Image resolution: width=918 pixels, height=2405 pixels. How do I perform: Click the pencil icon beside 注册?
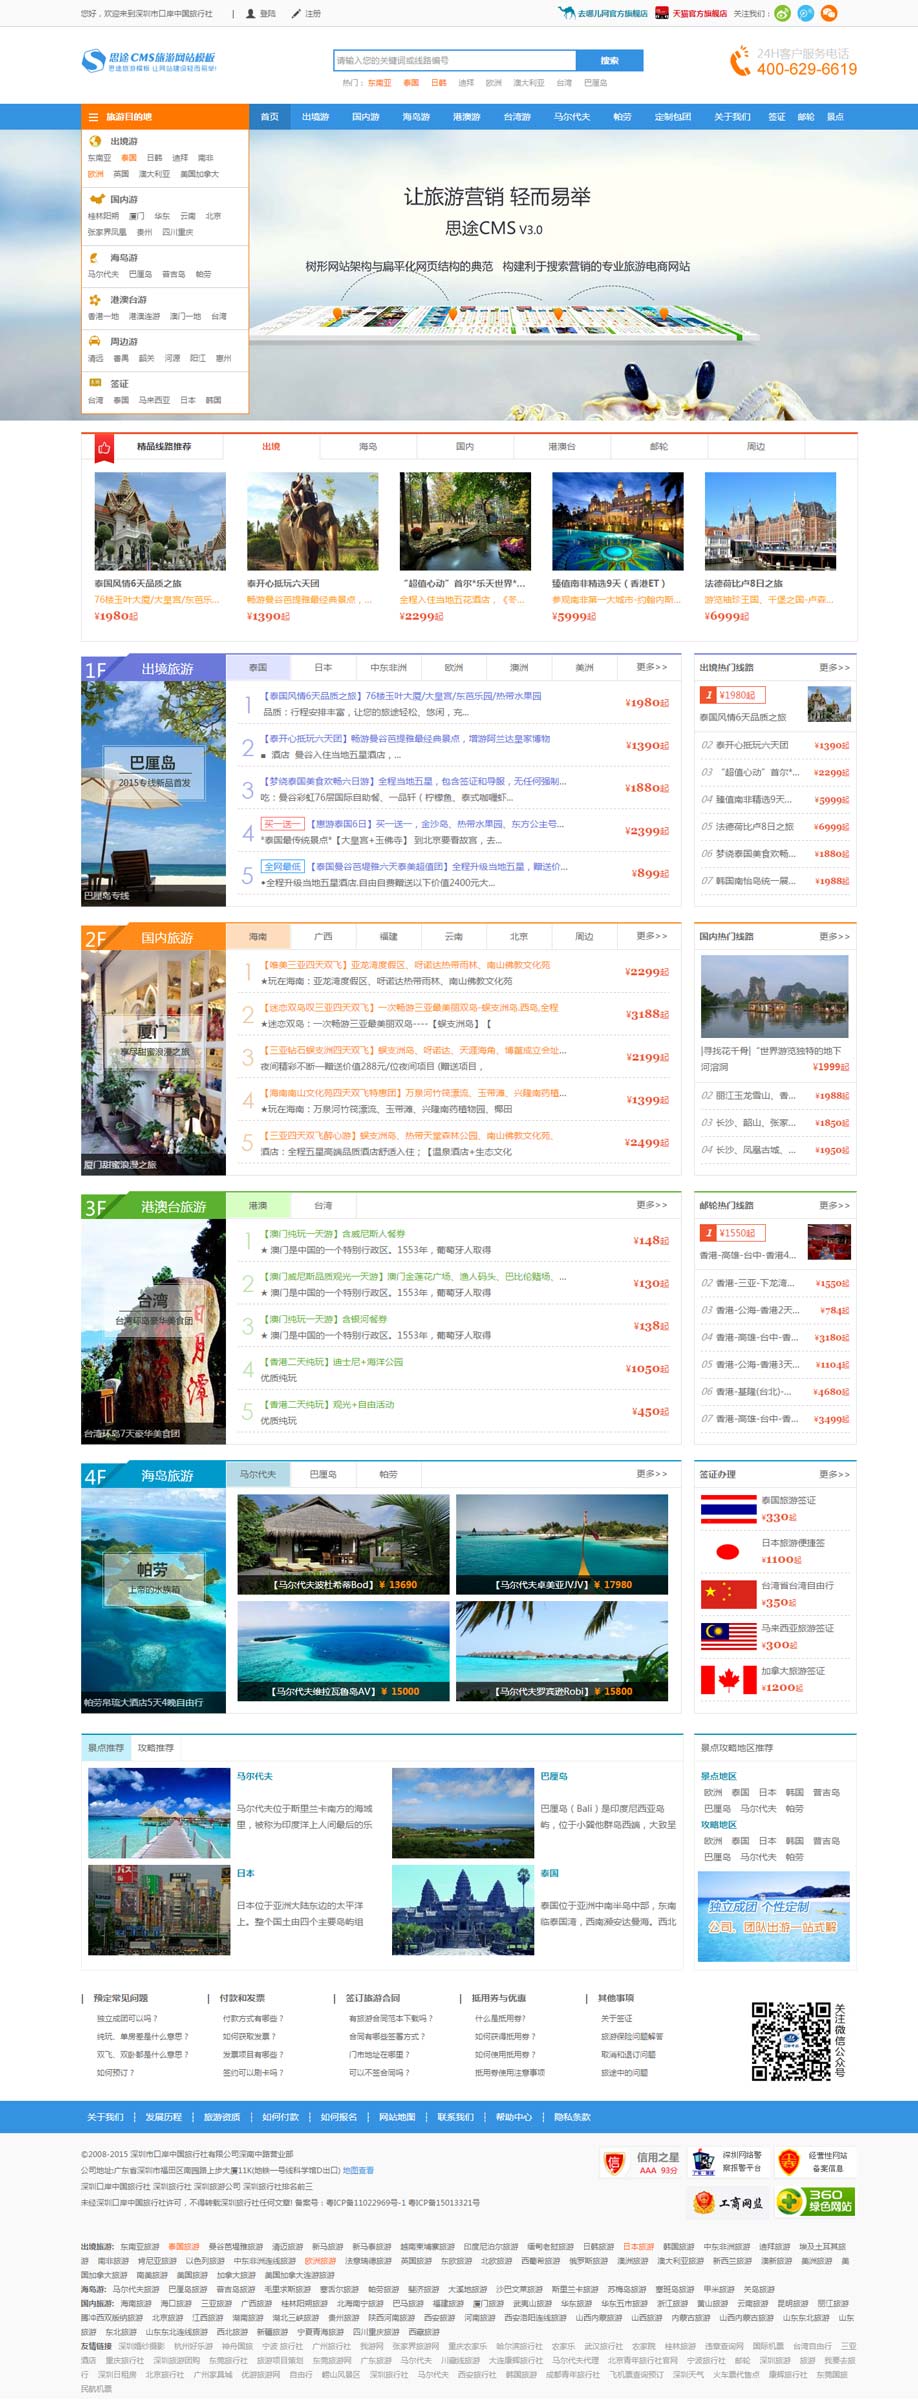pyautogui.click(x=296, y=14)
